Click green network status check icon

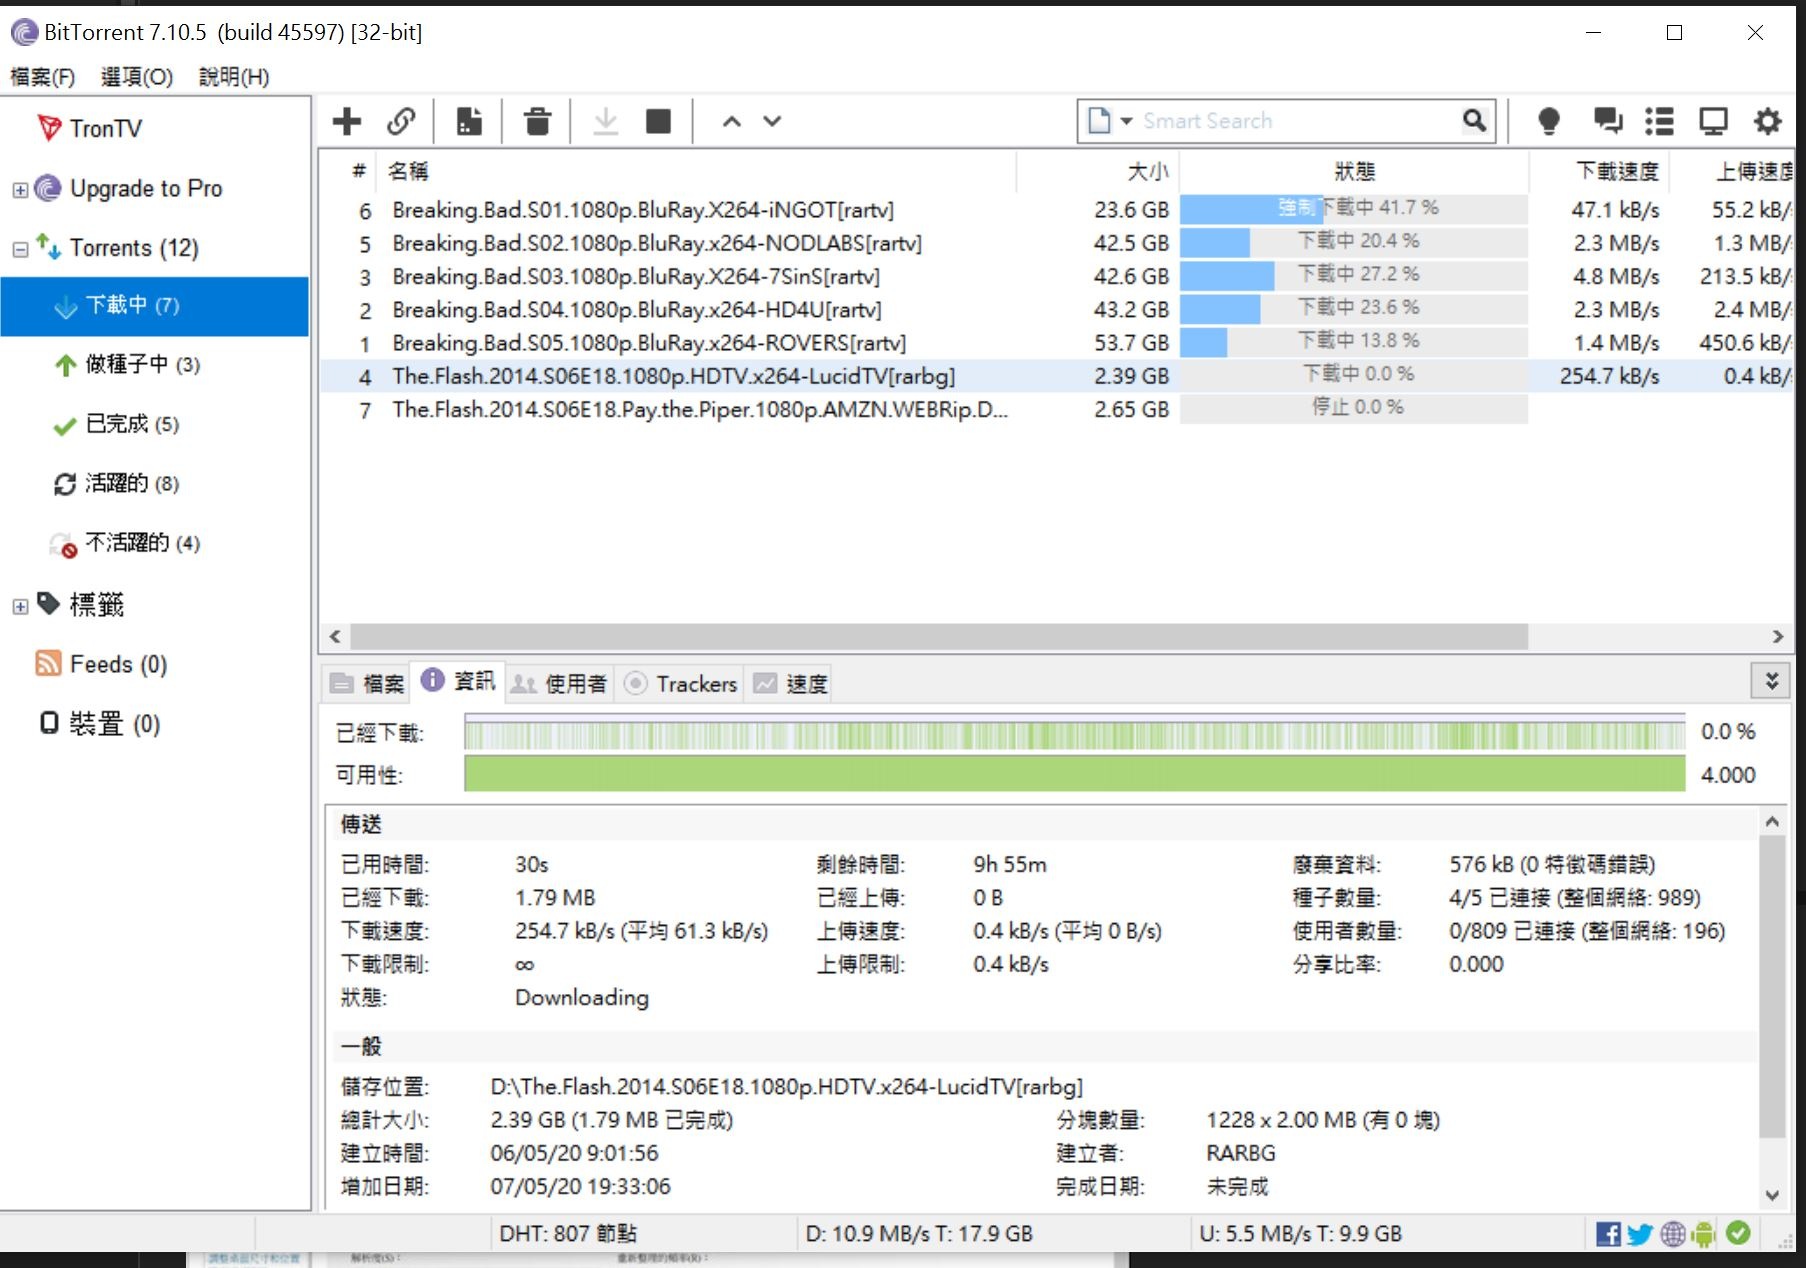coord(1738,1233)
